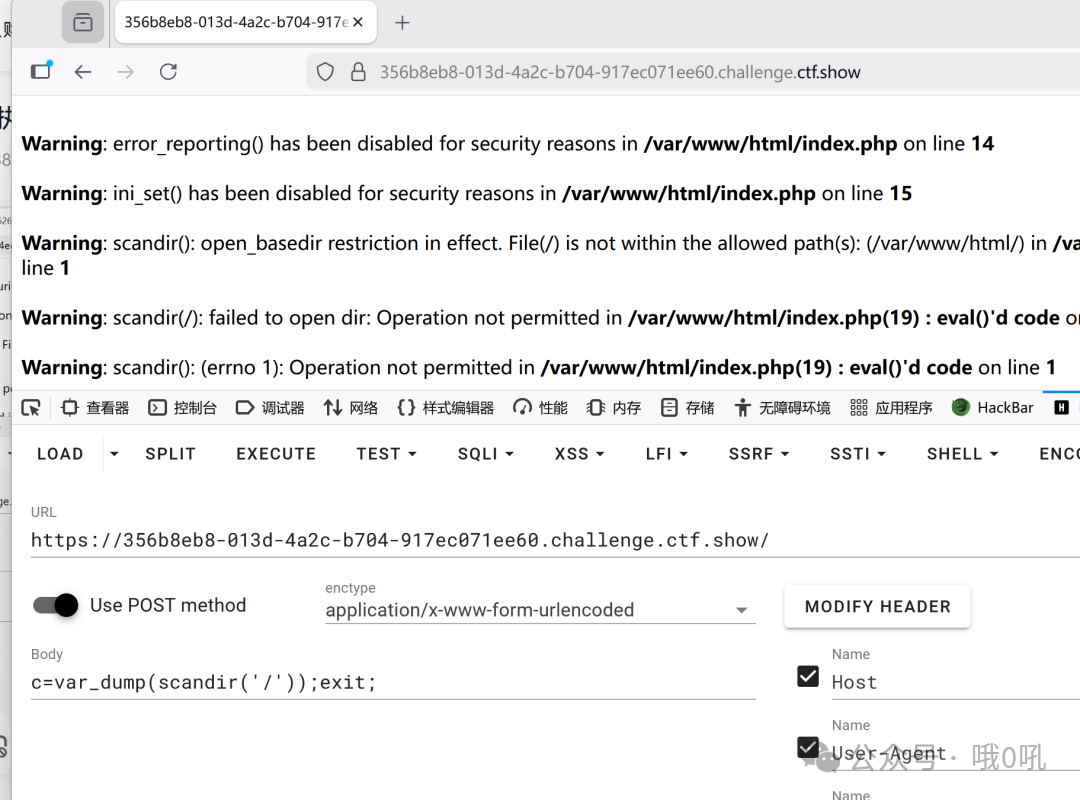The height and width of the screenshot is (800, 1080).
Task: Open the enctype dropdown selector
Action: click(x=540, y=610)
